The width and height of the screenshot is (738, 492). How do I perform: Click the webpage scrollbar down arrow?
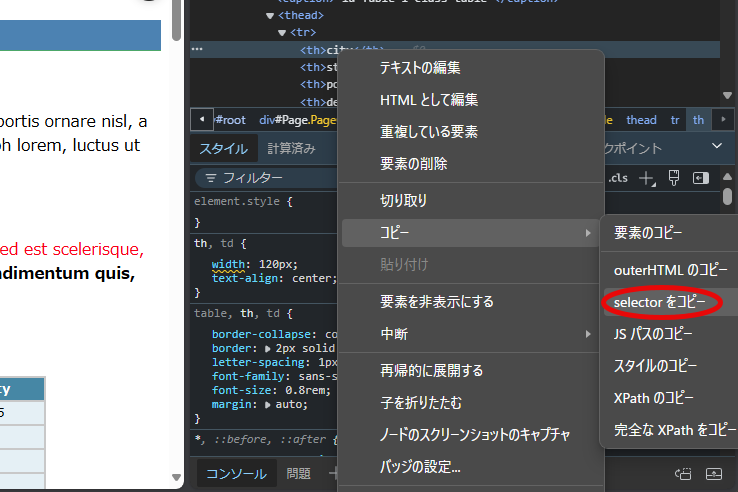(176, 477)
